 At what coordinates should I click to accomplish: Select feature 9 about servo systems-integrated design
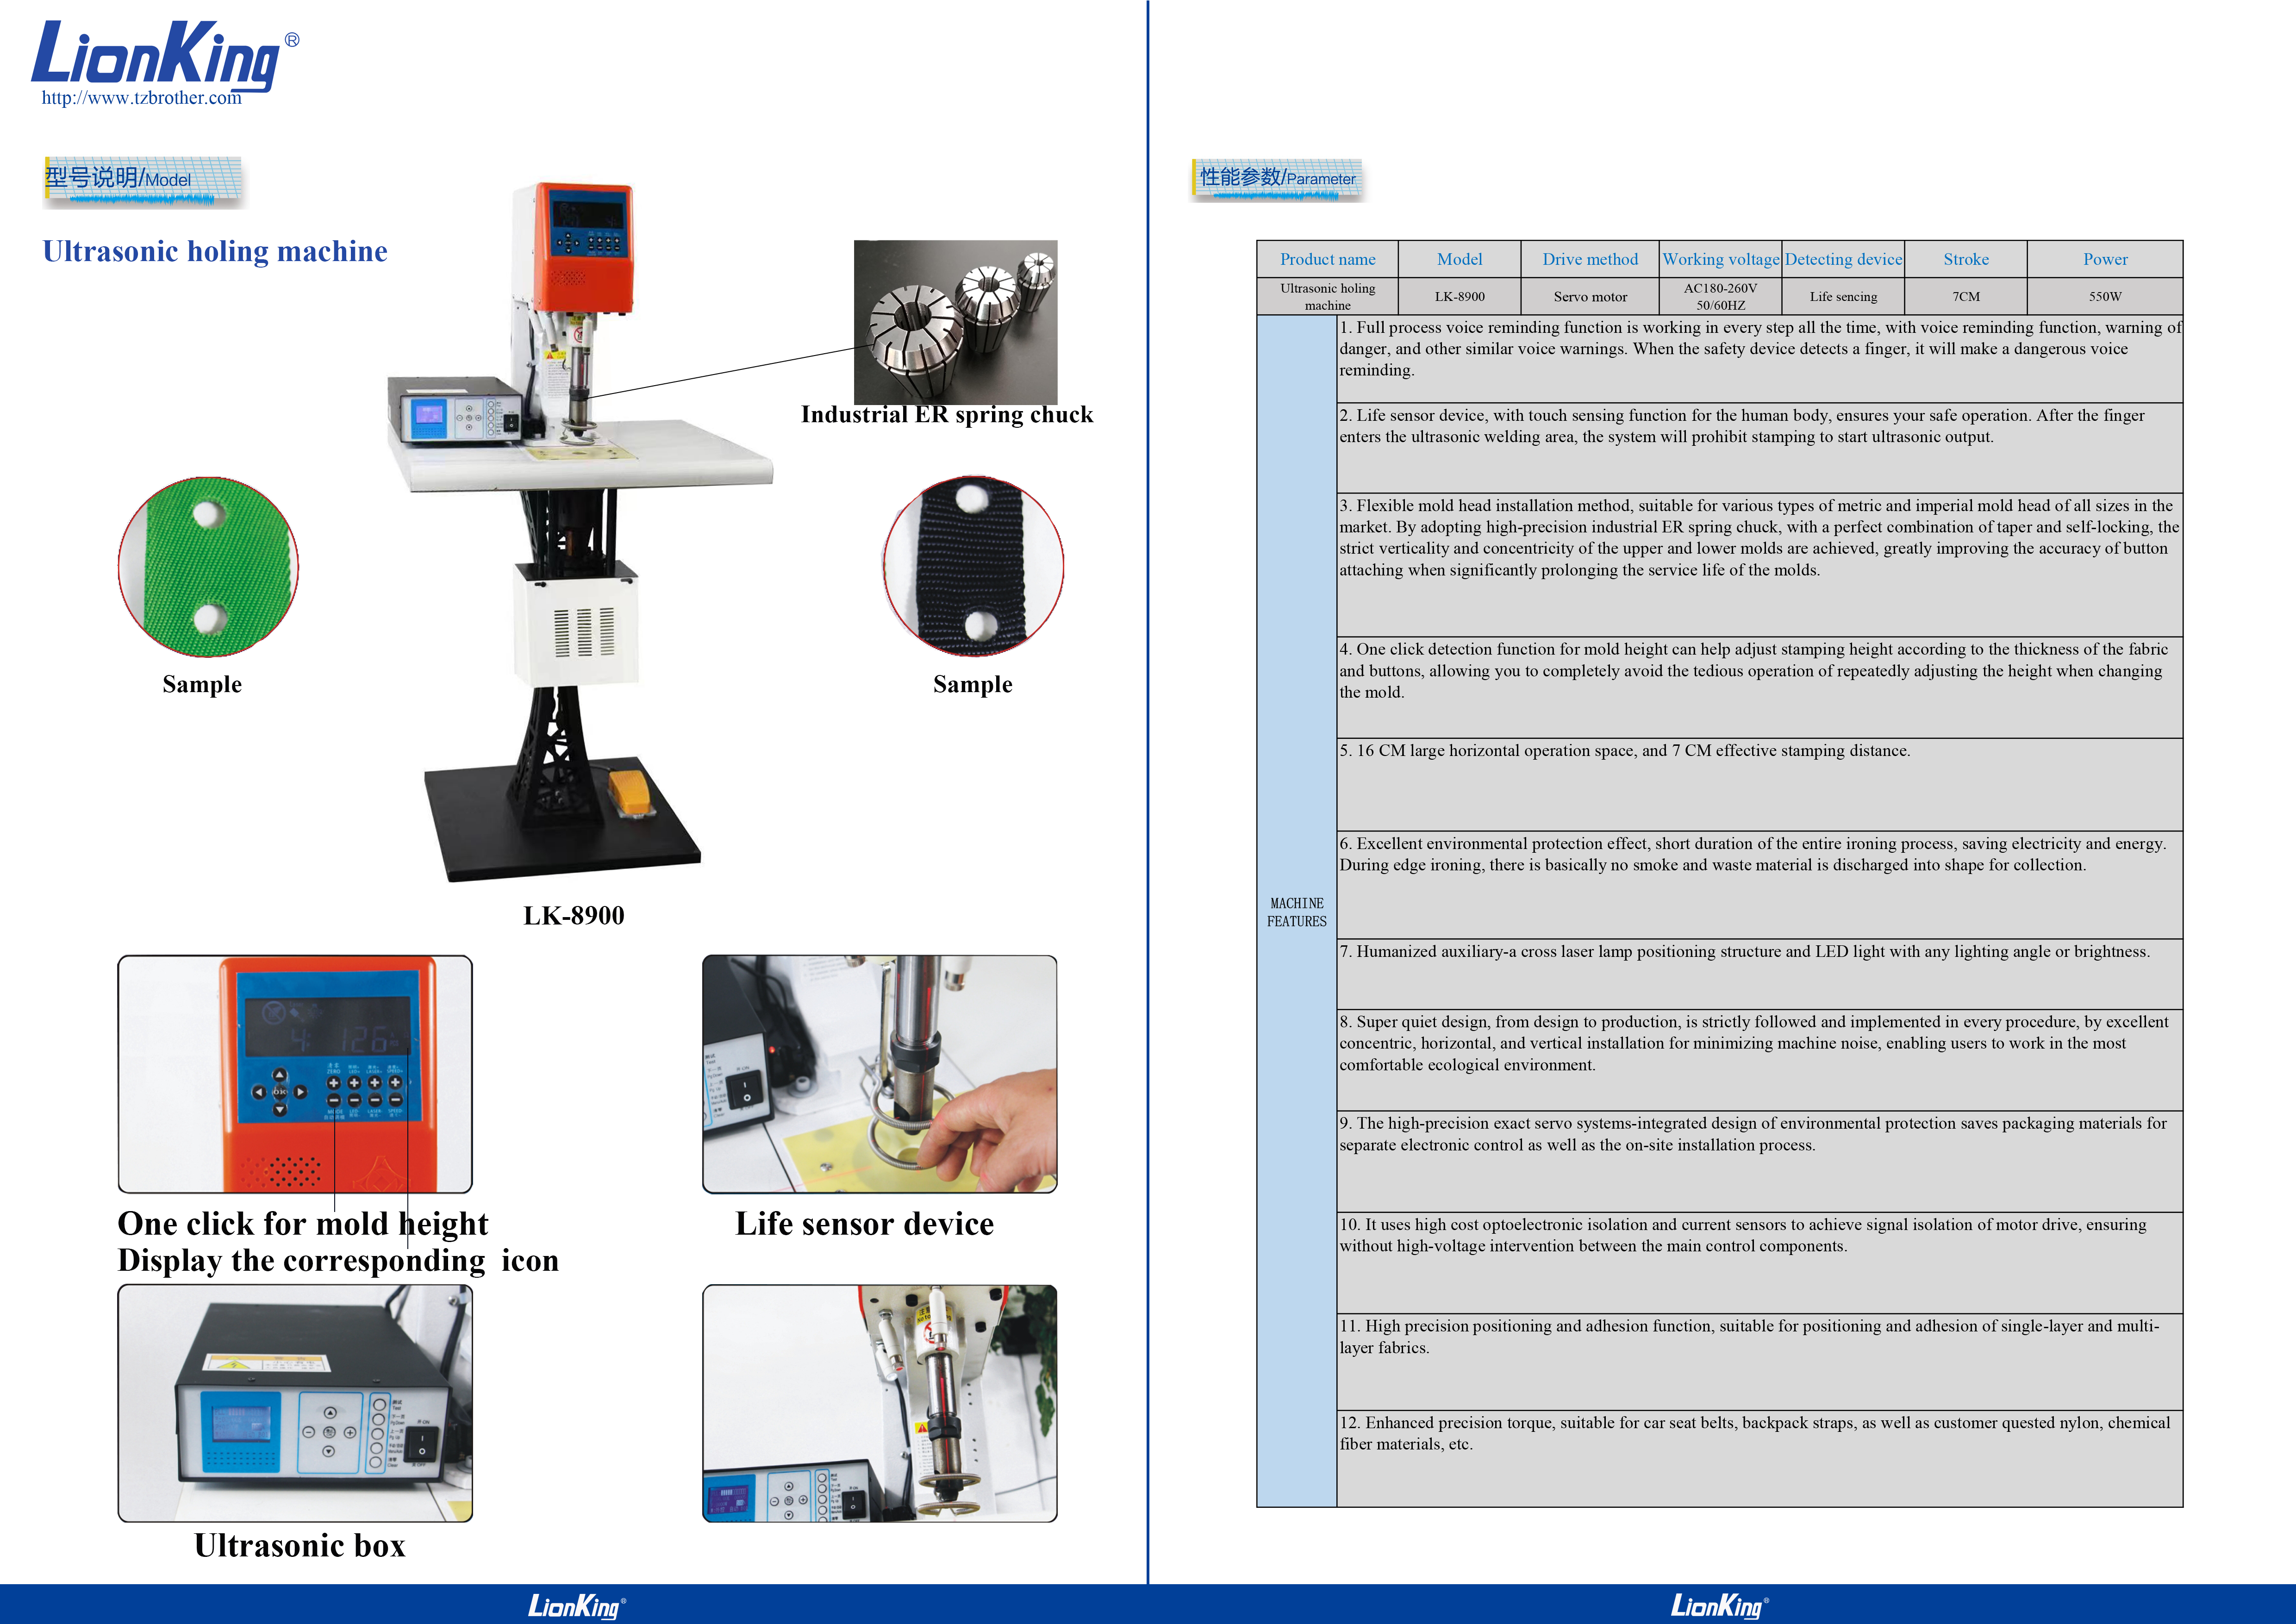[x=1760, y=1162]
